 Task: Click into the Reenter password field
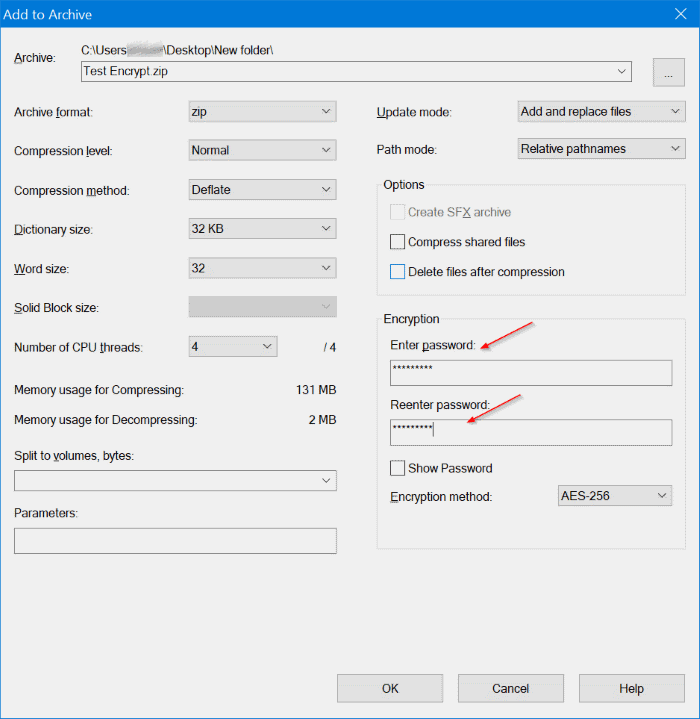[x=531, y=432]
